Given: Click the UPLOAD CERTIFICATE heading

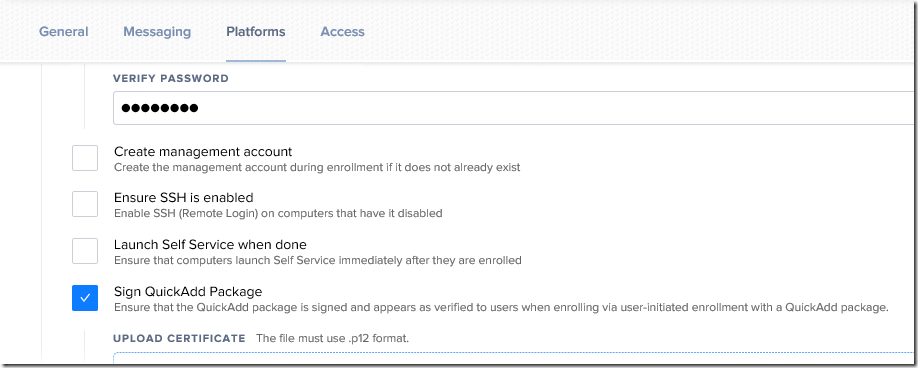Looking at the screenshot, I should click(x=179, y=338).
